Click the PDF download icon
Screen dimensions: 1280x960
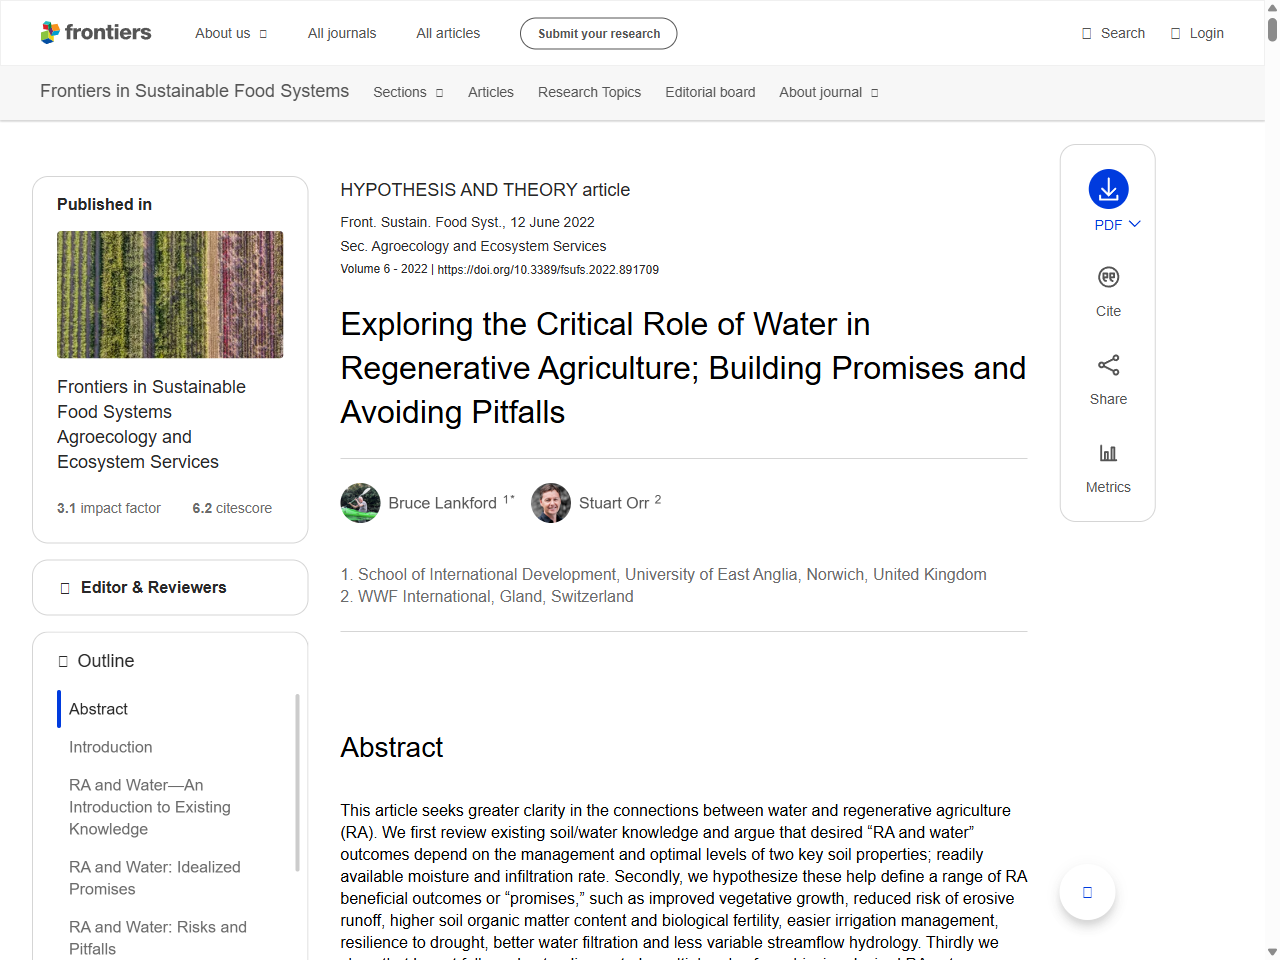pyautogui.click(x=1108, y=188)
